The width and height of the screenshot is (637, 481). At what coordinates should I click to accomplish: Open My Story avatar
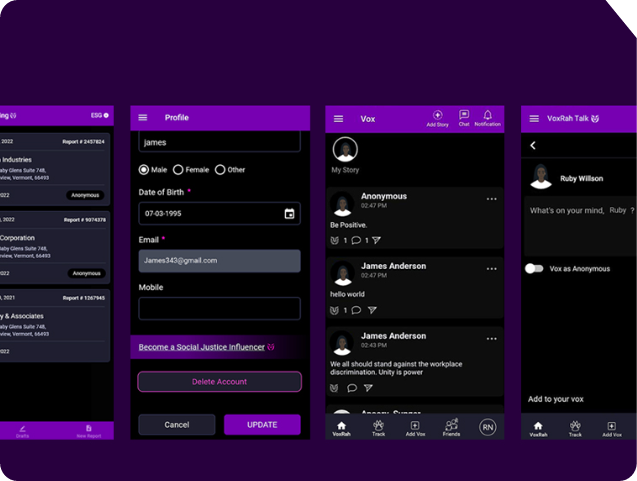[345, 150]
